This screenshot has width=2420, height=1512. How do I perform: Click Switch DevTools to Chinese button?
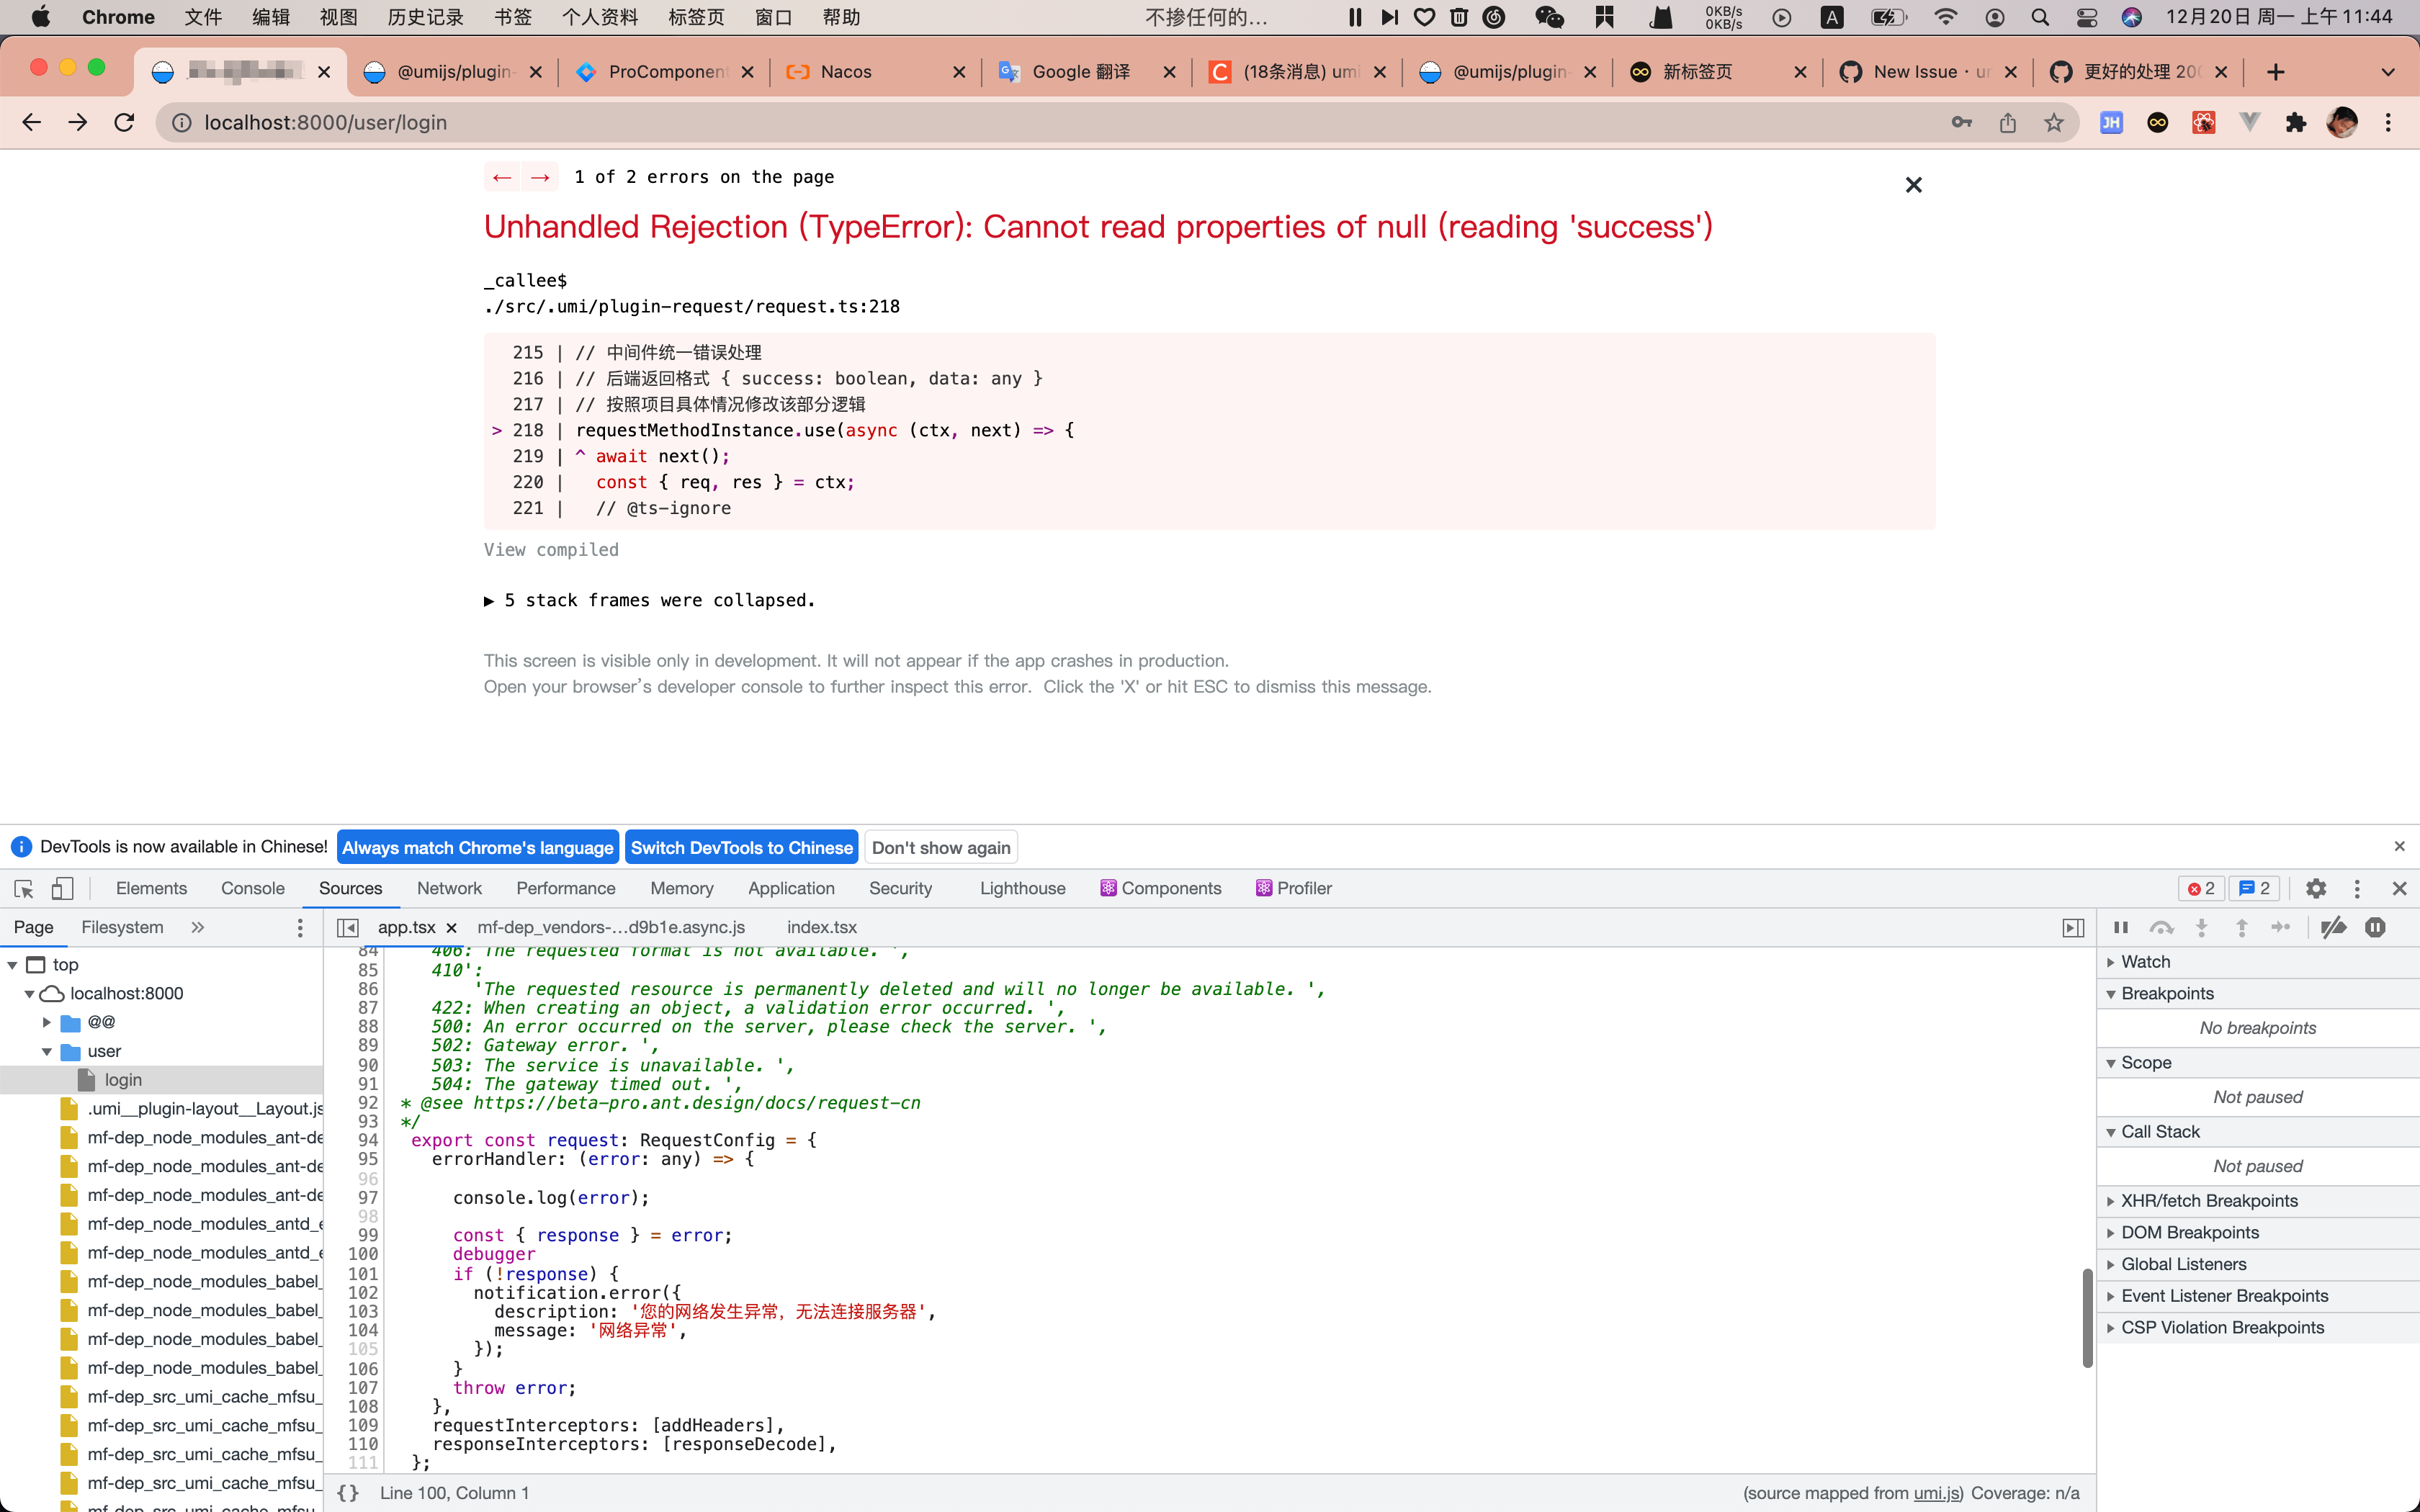tap(742, 847)
